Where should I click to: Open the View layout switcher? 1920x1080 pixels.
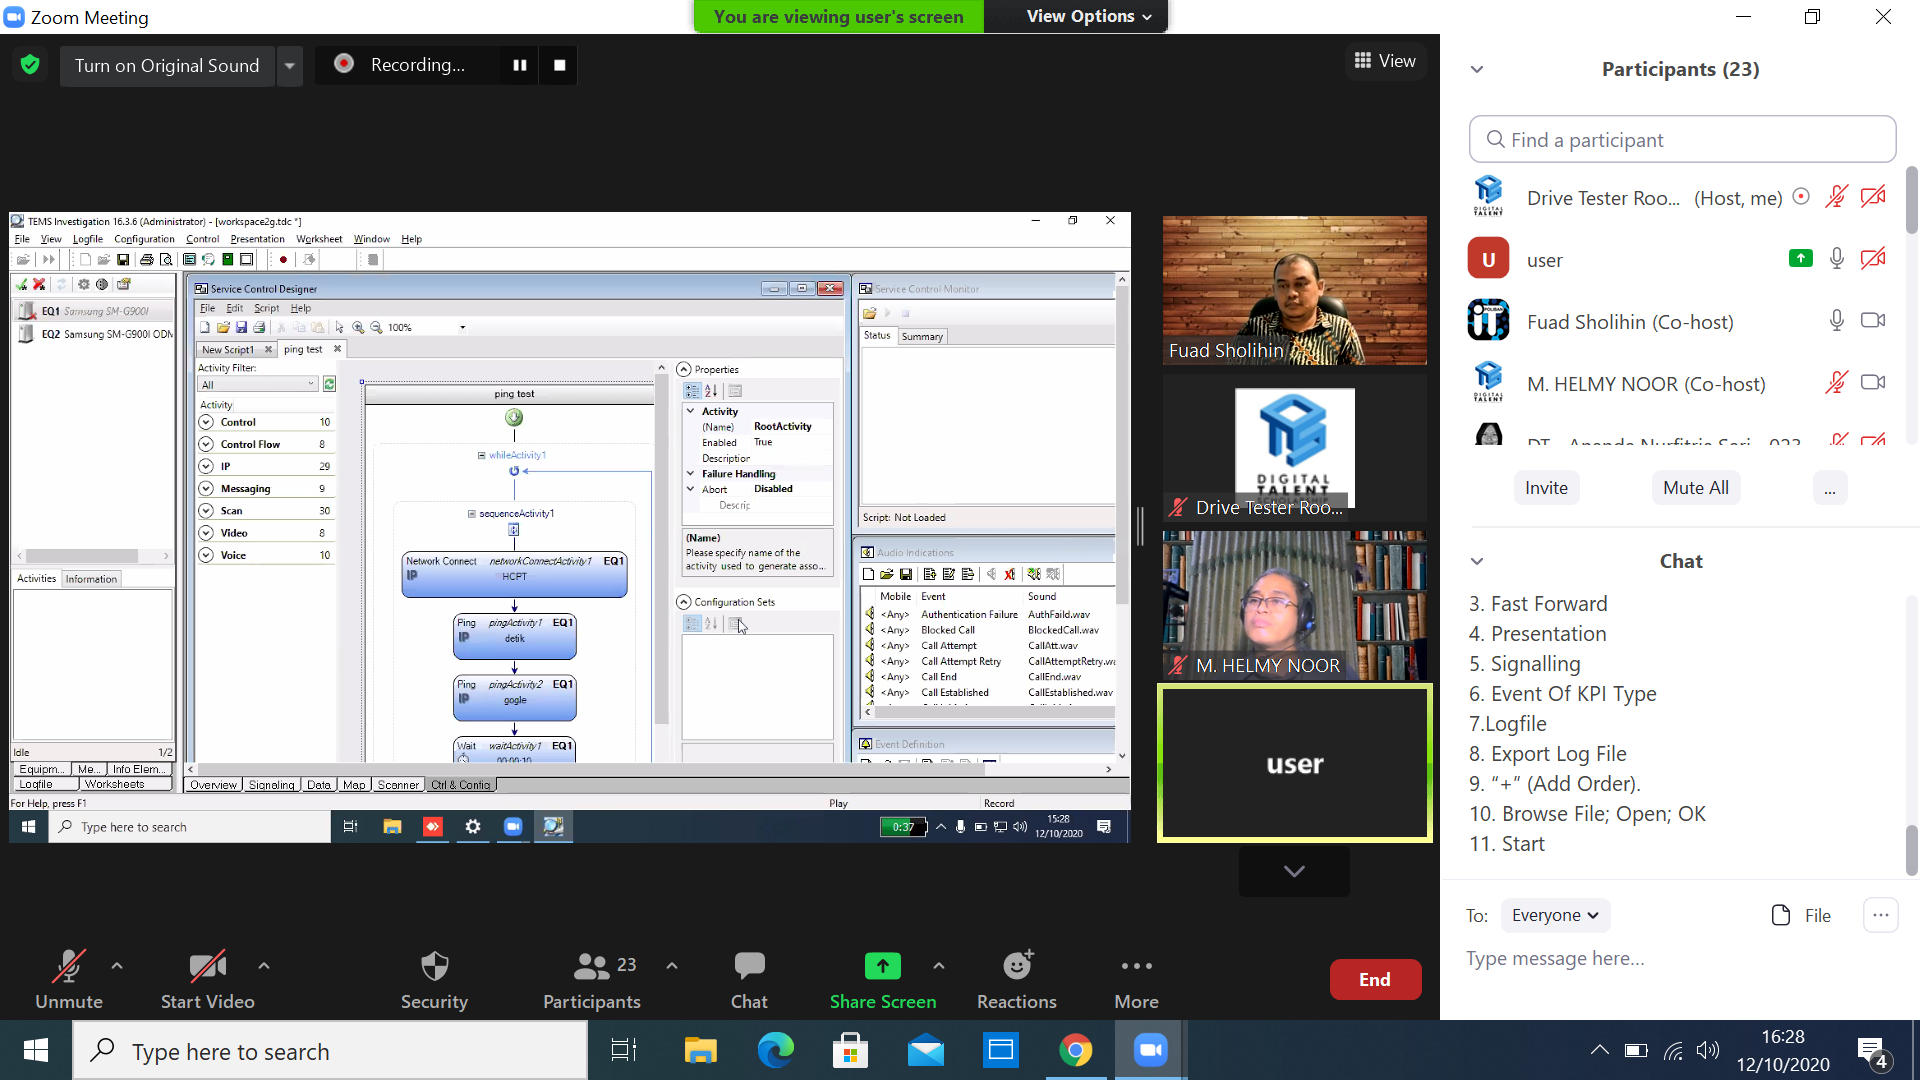tap(1385, 61)
